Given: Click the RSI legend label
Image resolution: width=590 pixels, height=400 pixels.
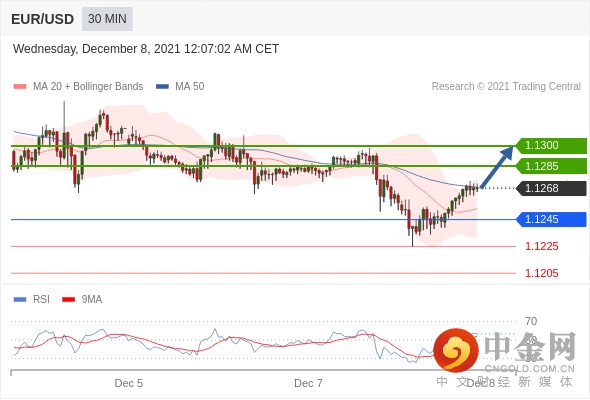Looking at the screenshot, I should coord(41,300).
